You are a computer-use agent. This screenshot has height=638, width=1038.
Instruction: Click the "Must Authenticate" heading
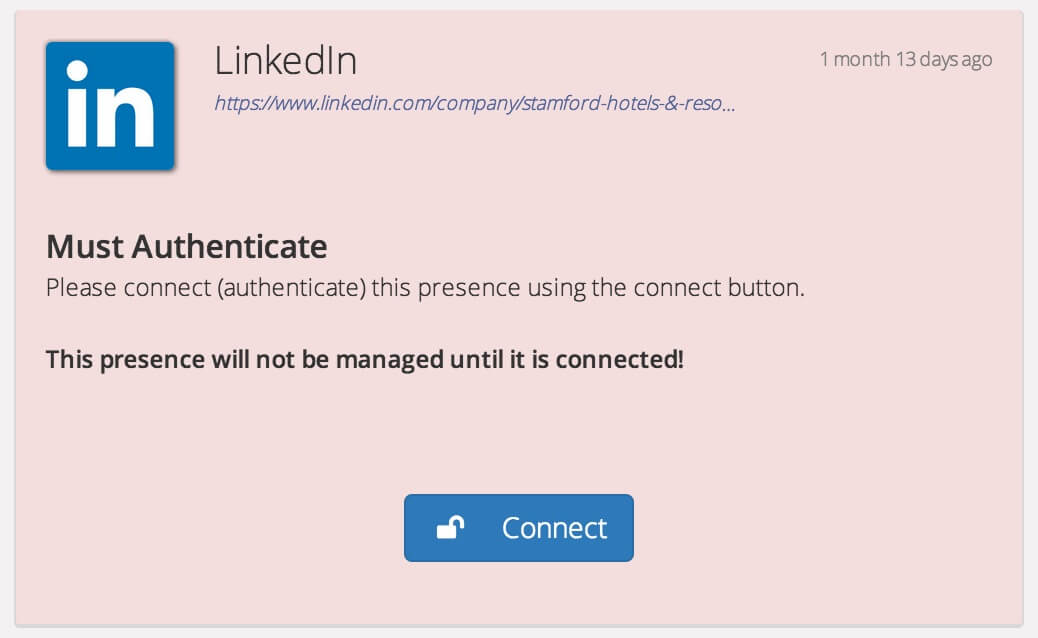tap(186, 246)
